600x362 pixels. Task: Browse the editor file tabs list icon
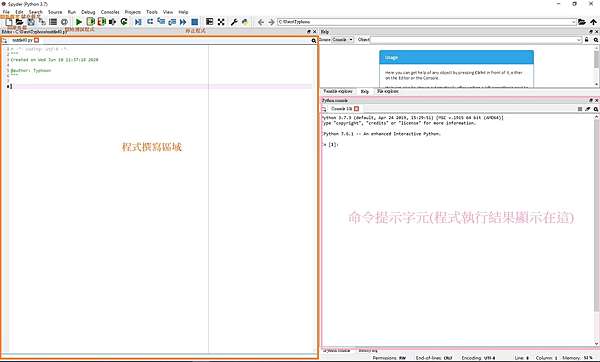(x=4, y=40)
